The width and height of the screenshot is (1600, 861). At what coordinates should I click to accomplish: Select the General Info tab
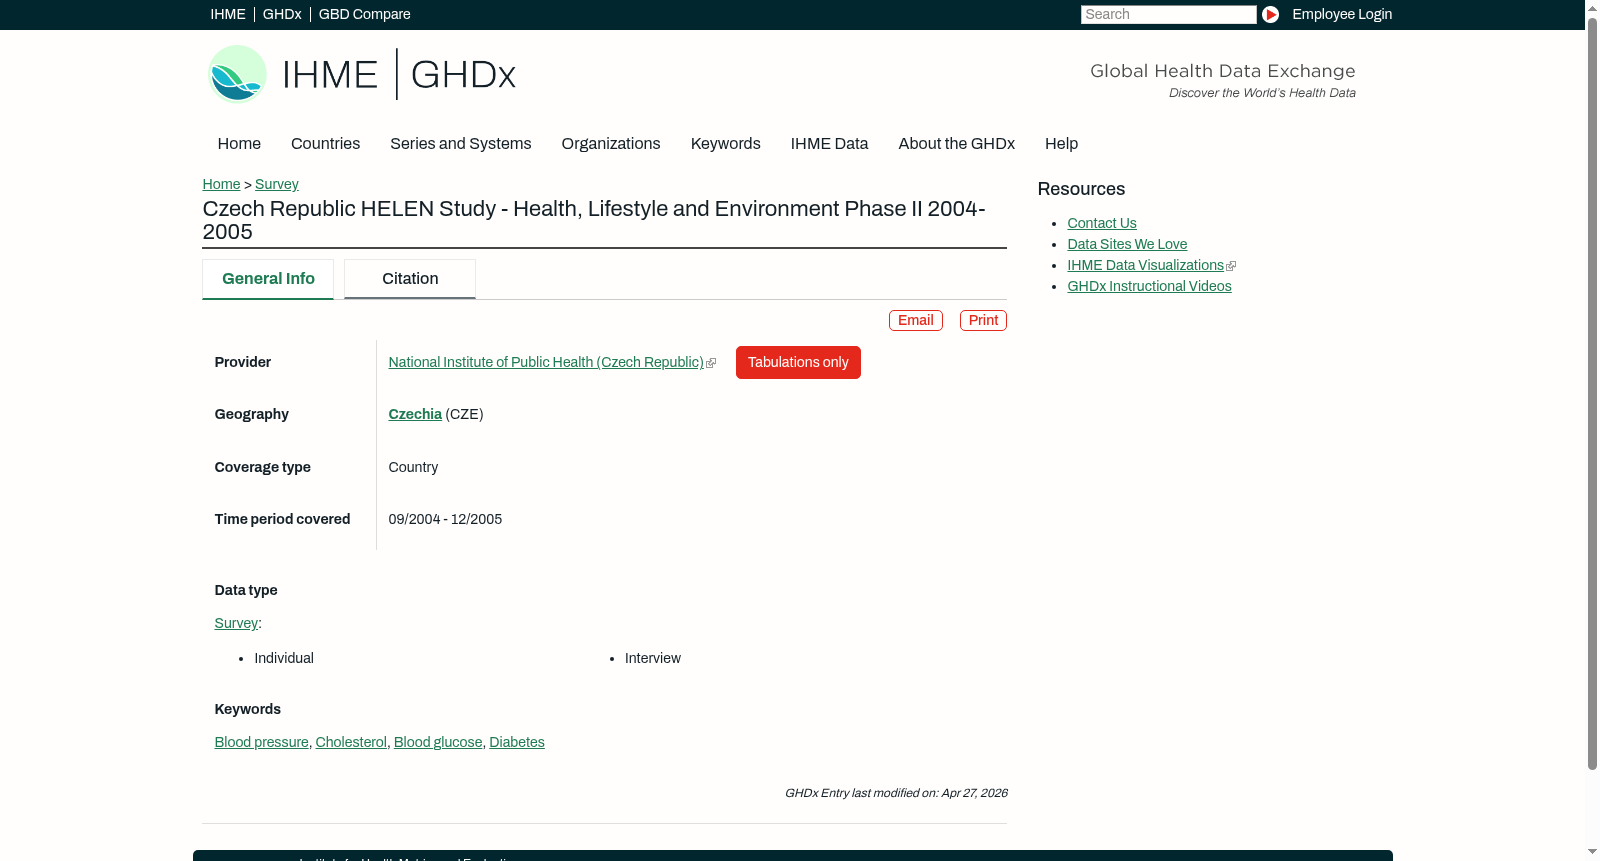[x=268, y=279]
